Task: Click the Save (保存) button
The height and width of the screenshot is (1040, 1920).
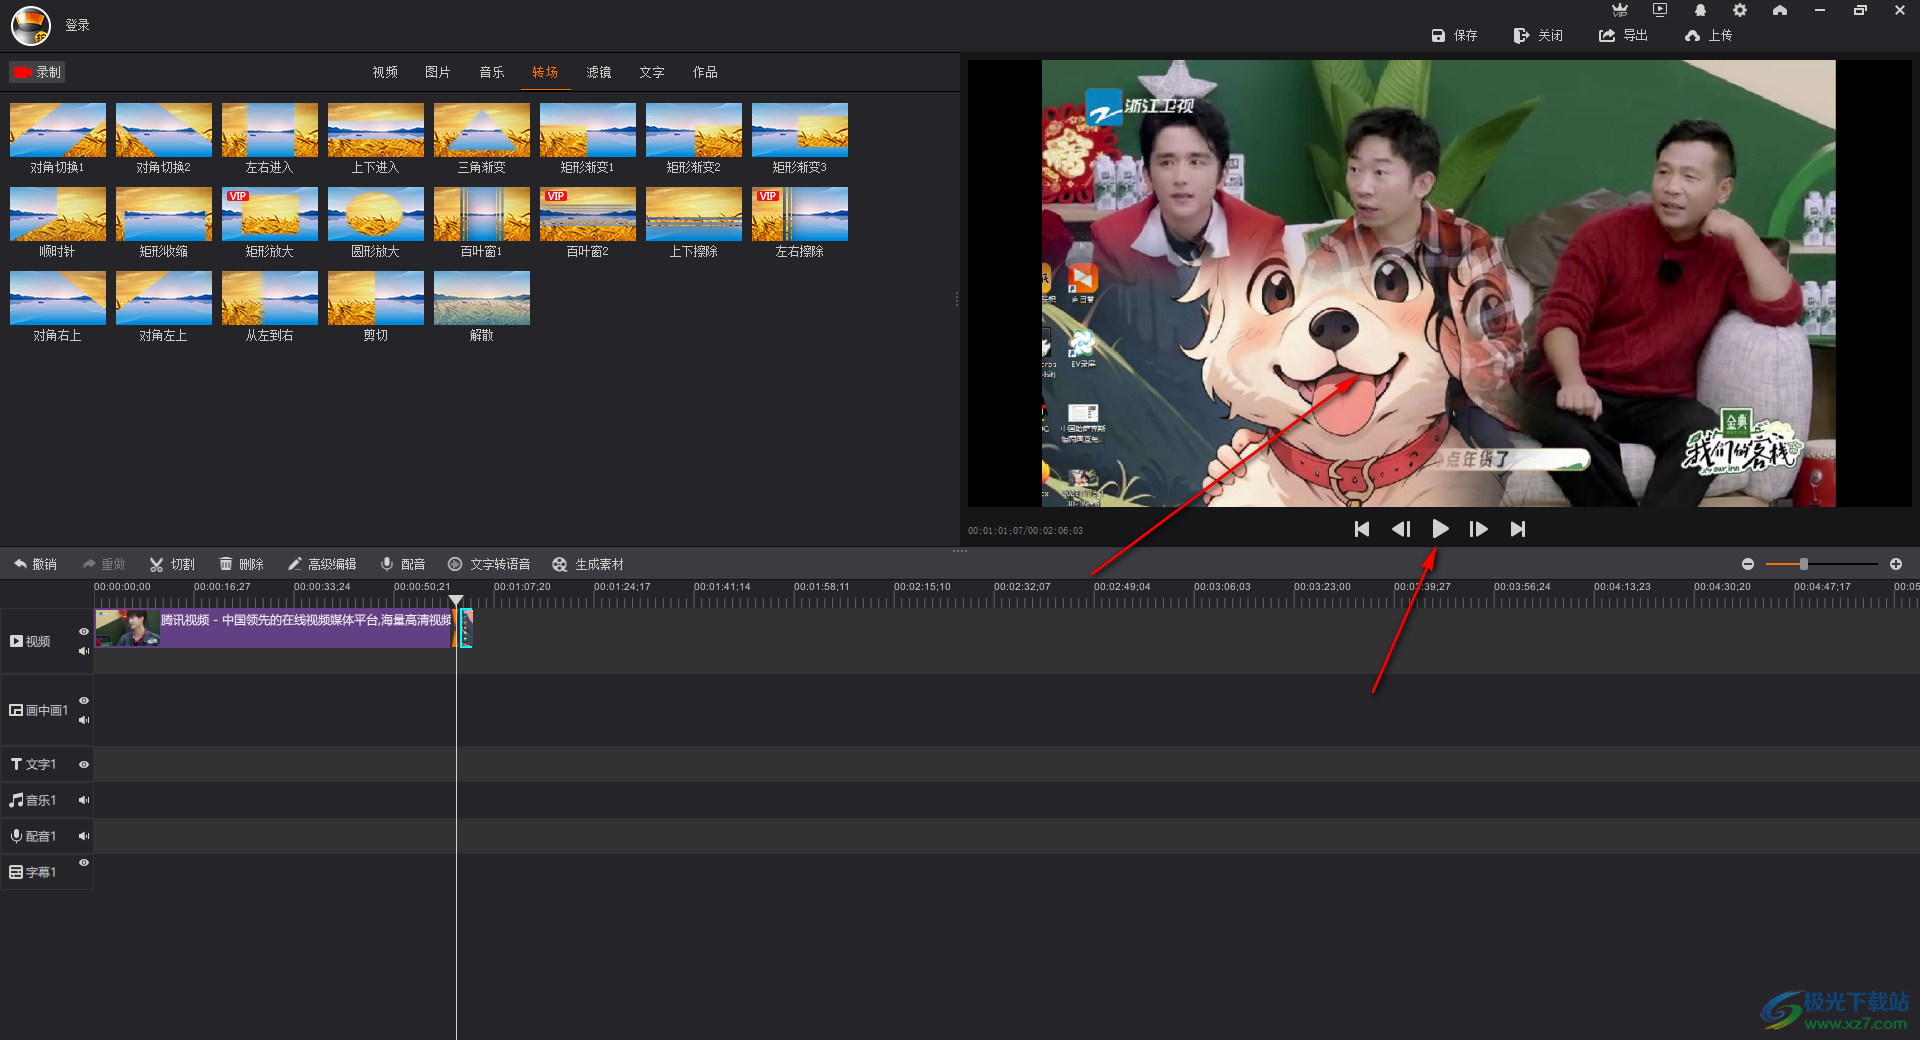Action: (x=1454, y=35)
